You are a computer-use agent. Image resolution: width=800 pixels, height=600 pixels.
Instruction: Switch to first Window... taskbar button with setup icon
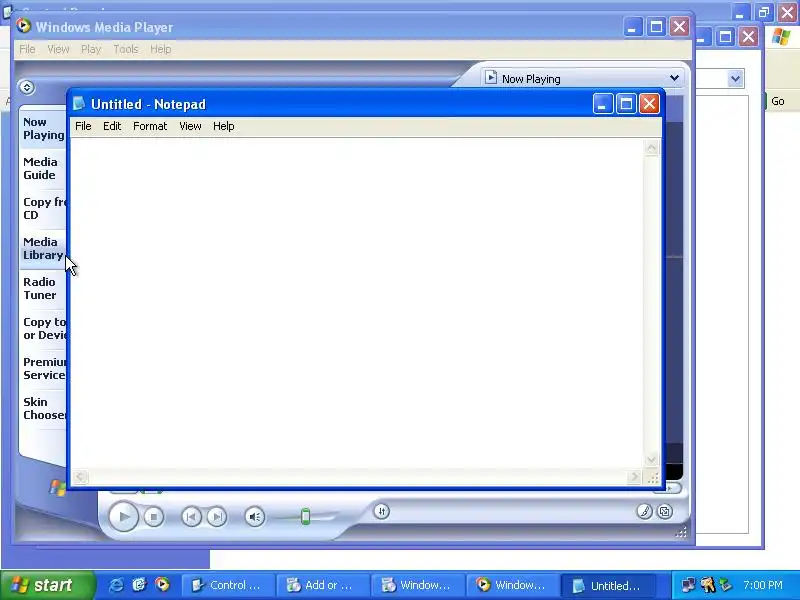[x=417, y=585]
